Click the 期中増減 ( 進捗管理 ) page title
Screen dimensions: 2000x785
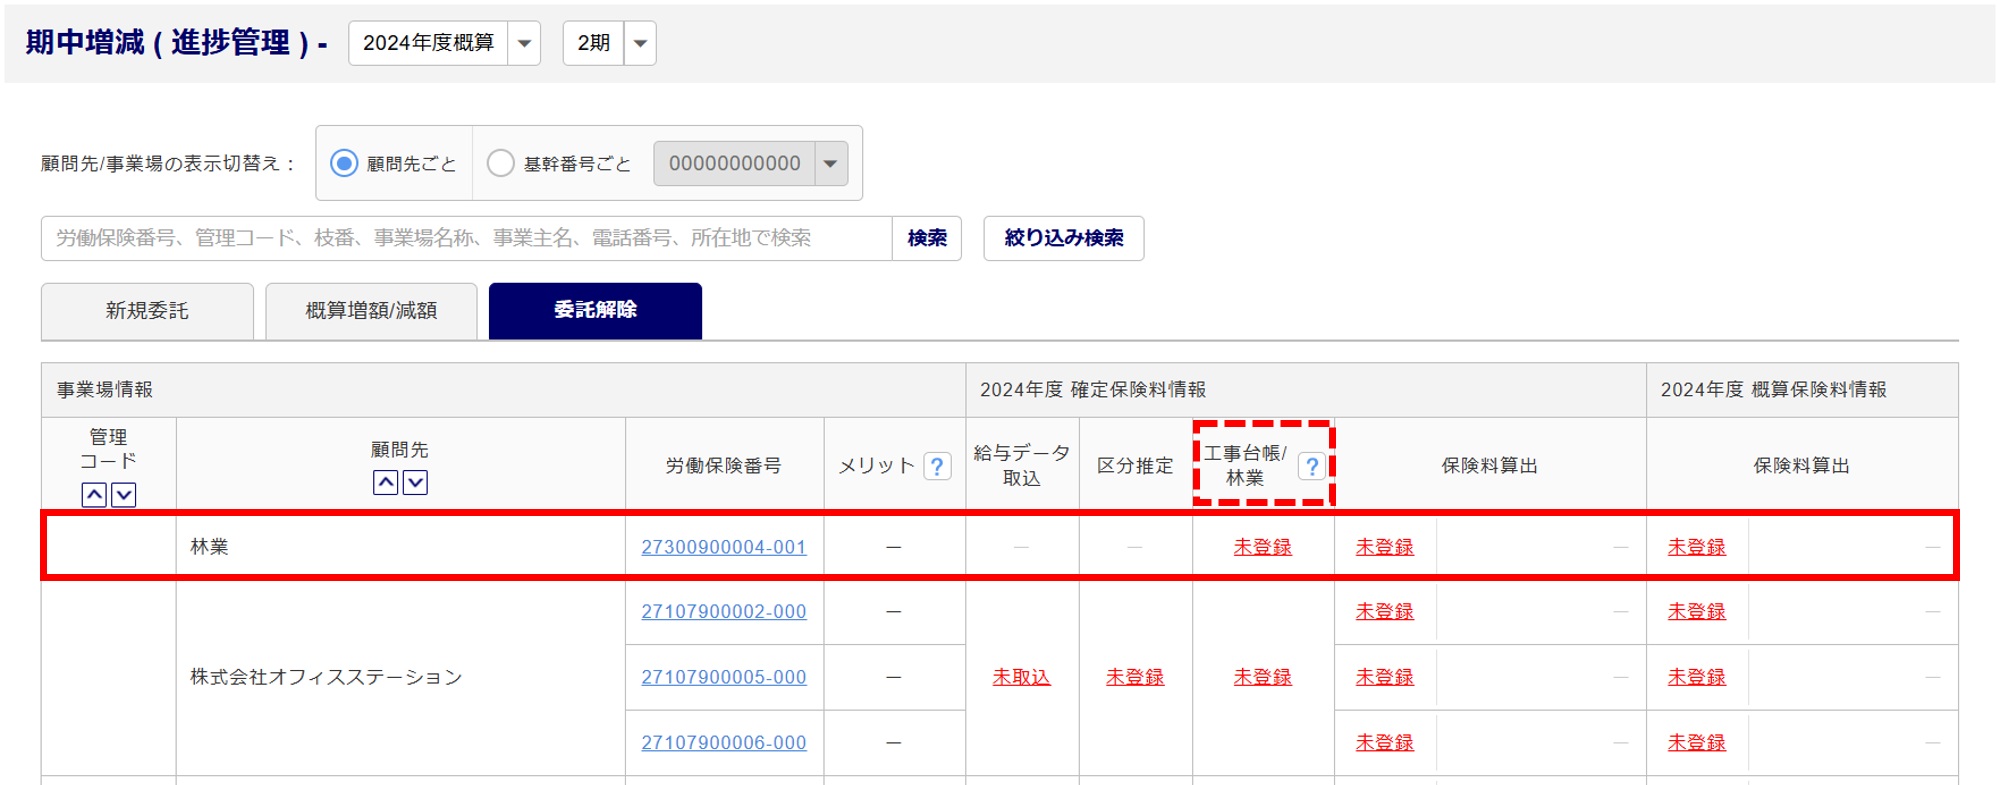176,43
